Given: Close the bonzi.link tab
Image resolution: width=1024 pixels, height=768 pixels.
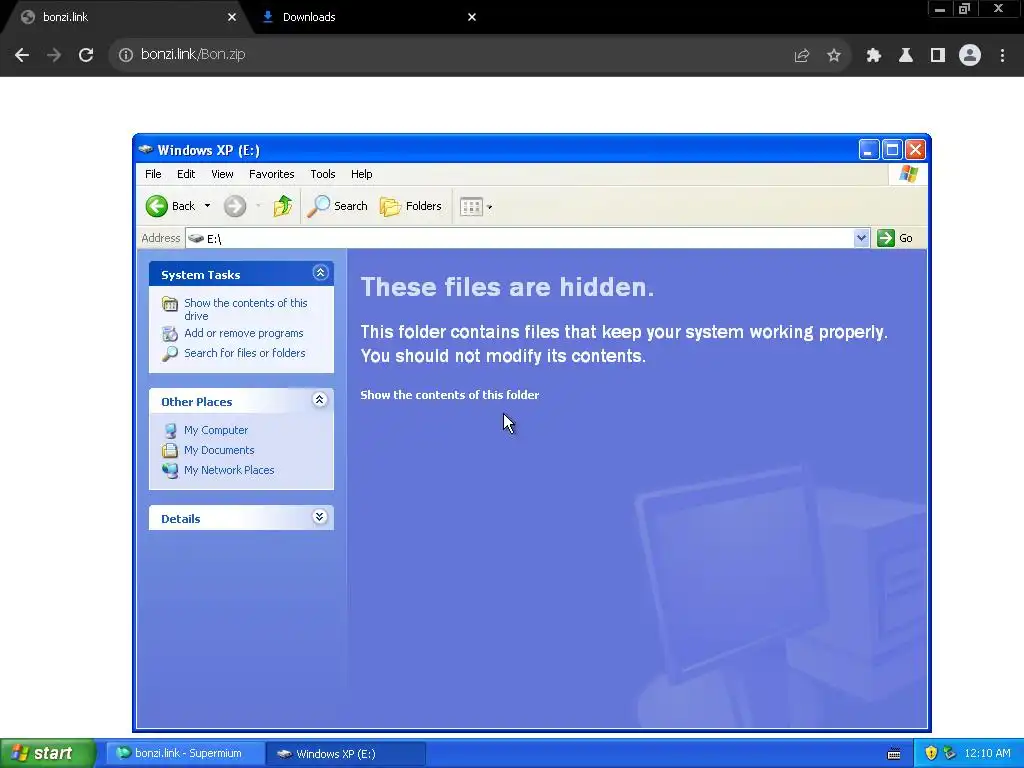Looking at the screenshot, I should tap(232, 17).
